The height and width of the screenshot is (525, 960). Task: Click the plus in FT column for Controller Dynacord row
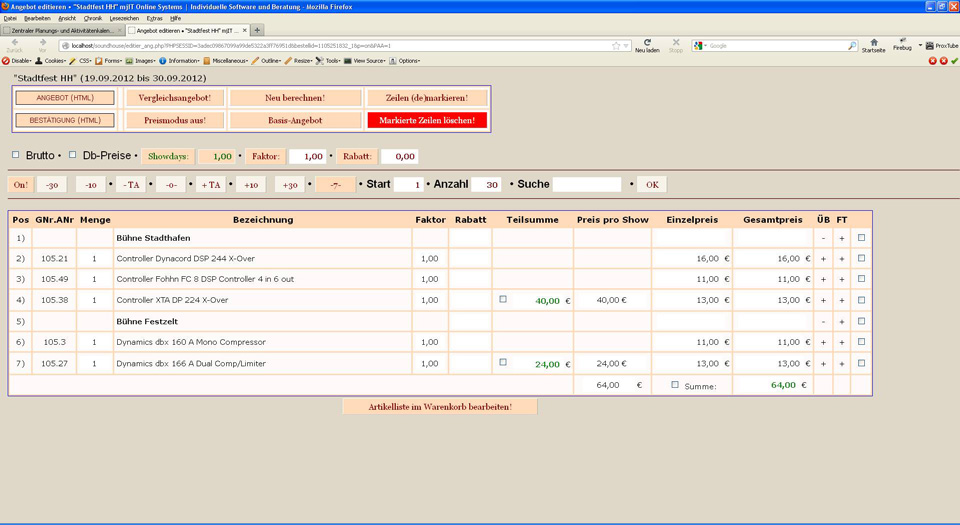click(x=842, y=259)
